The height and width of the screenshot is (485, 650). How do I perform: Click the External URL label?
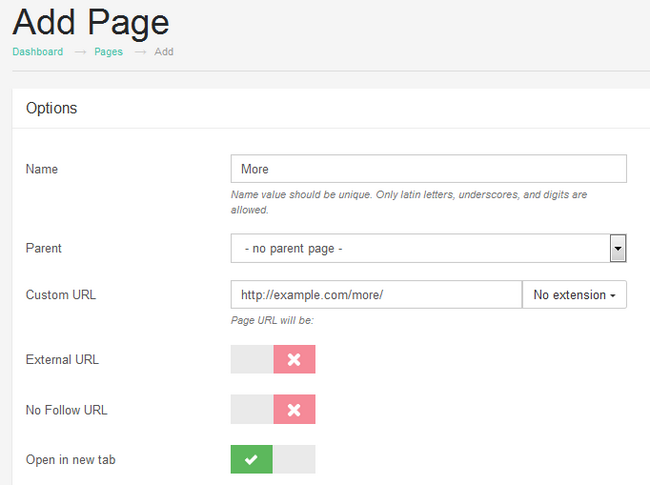coord(62,359)
